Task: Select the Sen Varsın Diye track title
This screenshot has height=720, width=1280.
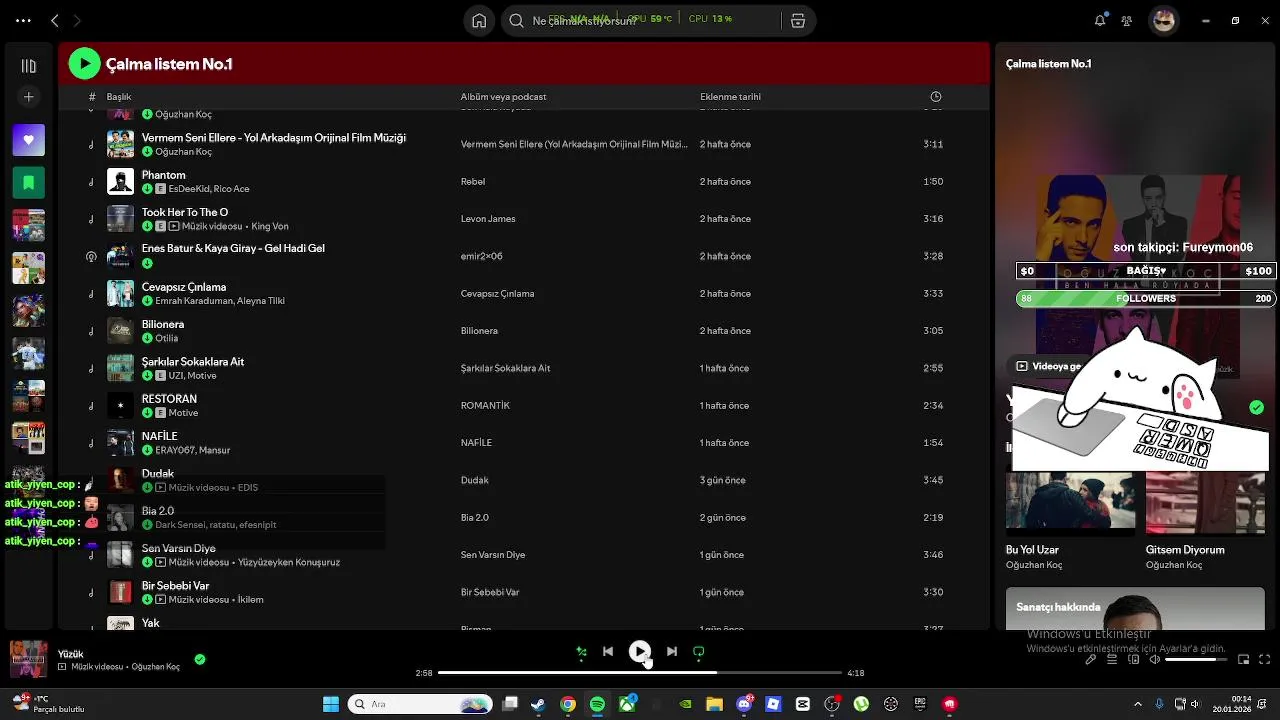Action: 179,548
